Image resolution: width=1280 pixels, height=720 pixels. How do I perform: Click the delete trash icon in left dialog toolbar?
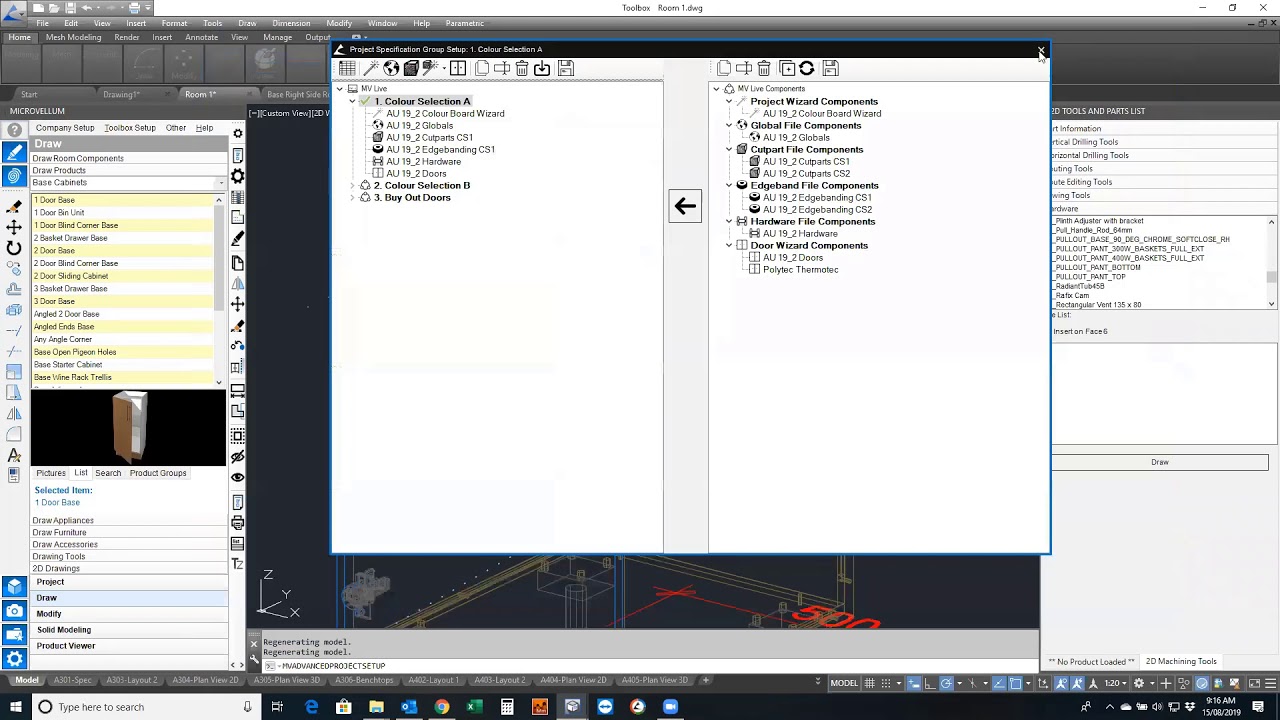pos(522,68)
